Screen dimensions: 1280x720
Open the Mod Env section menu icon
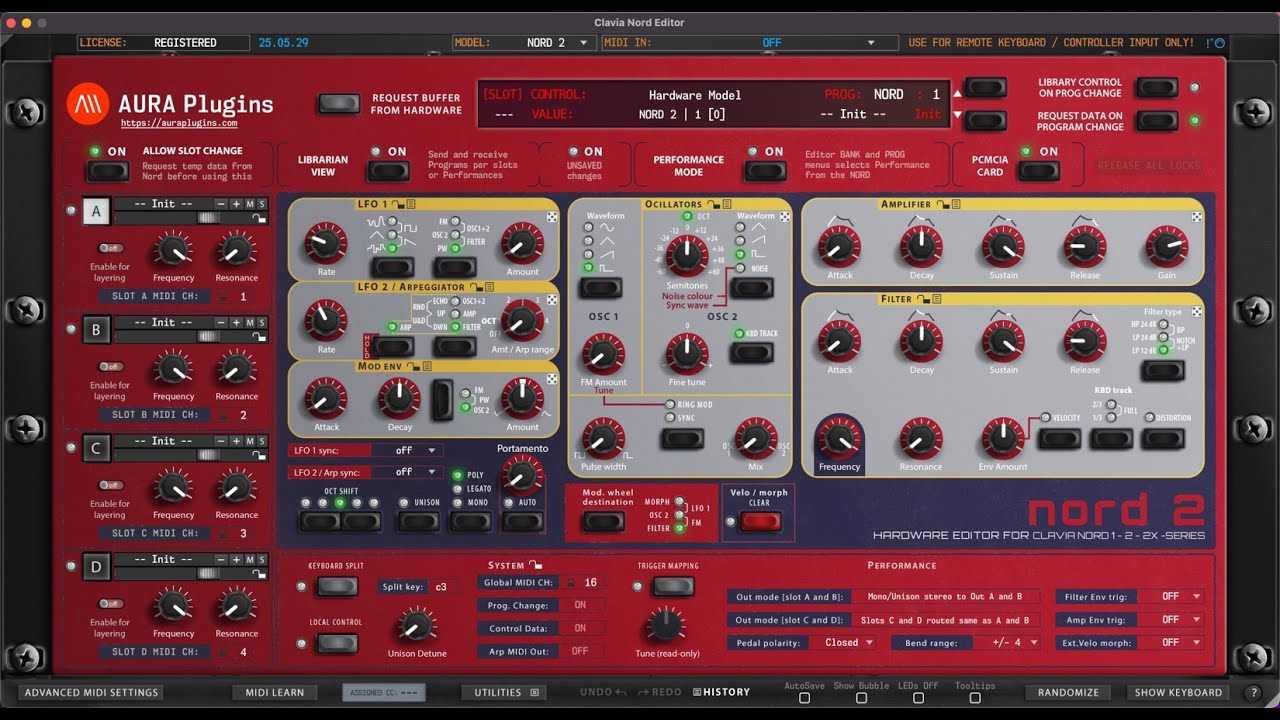[426, 367]
